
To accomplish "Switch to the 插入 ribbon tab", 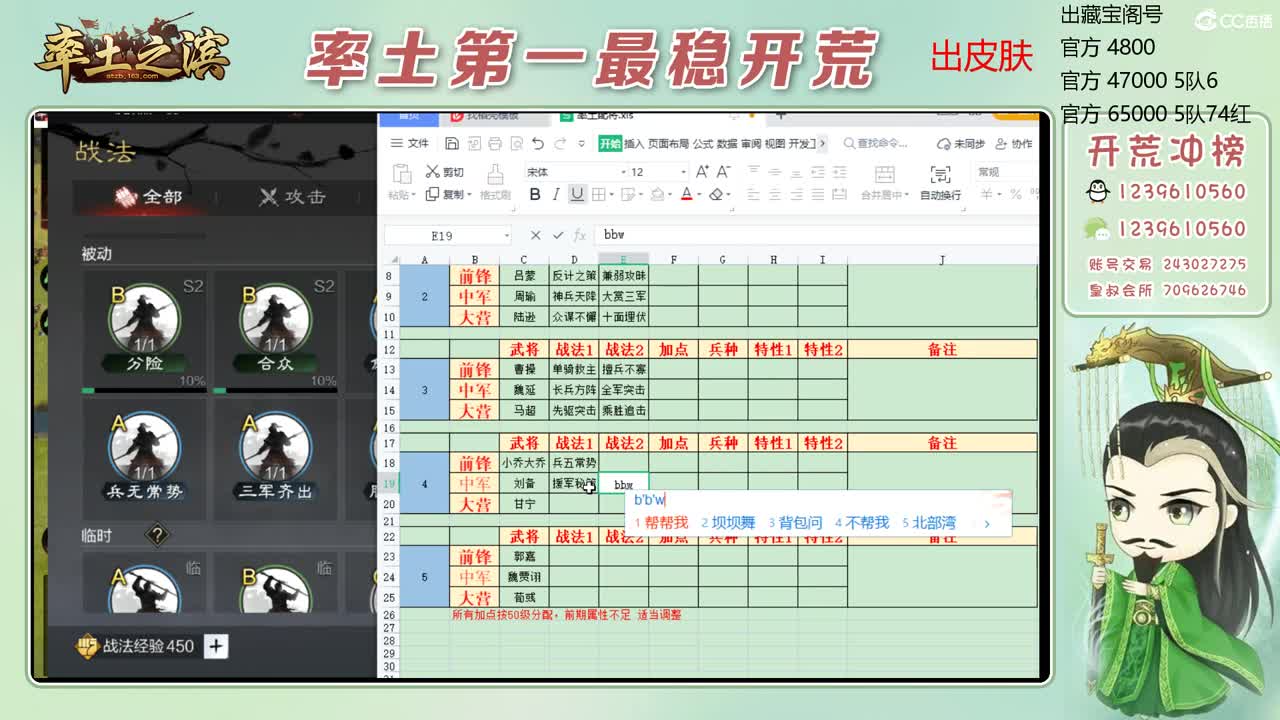I will coord(634,144).
